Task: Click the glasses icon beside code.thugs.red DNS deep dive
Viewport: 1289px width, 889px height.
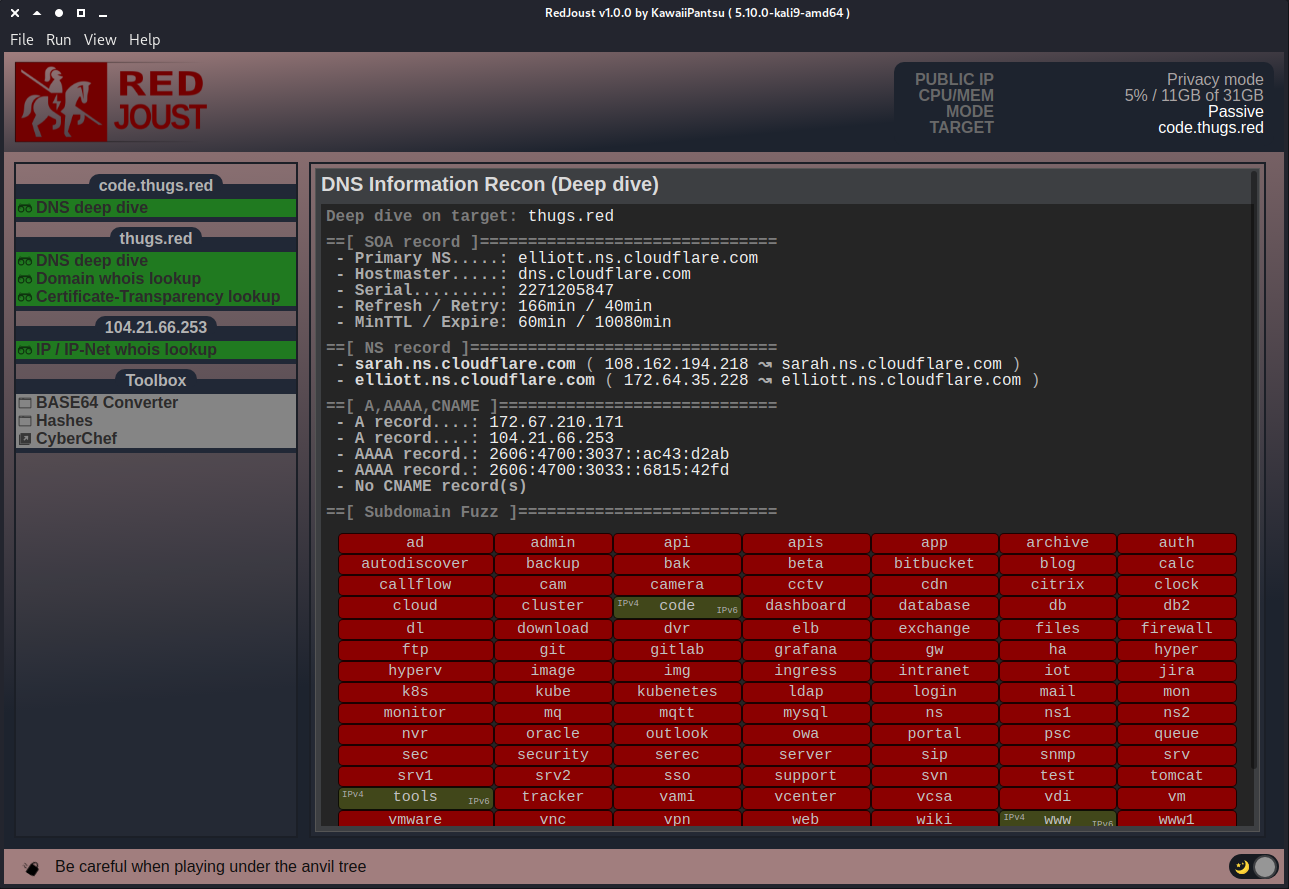Action: pos(26,208)
